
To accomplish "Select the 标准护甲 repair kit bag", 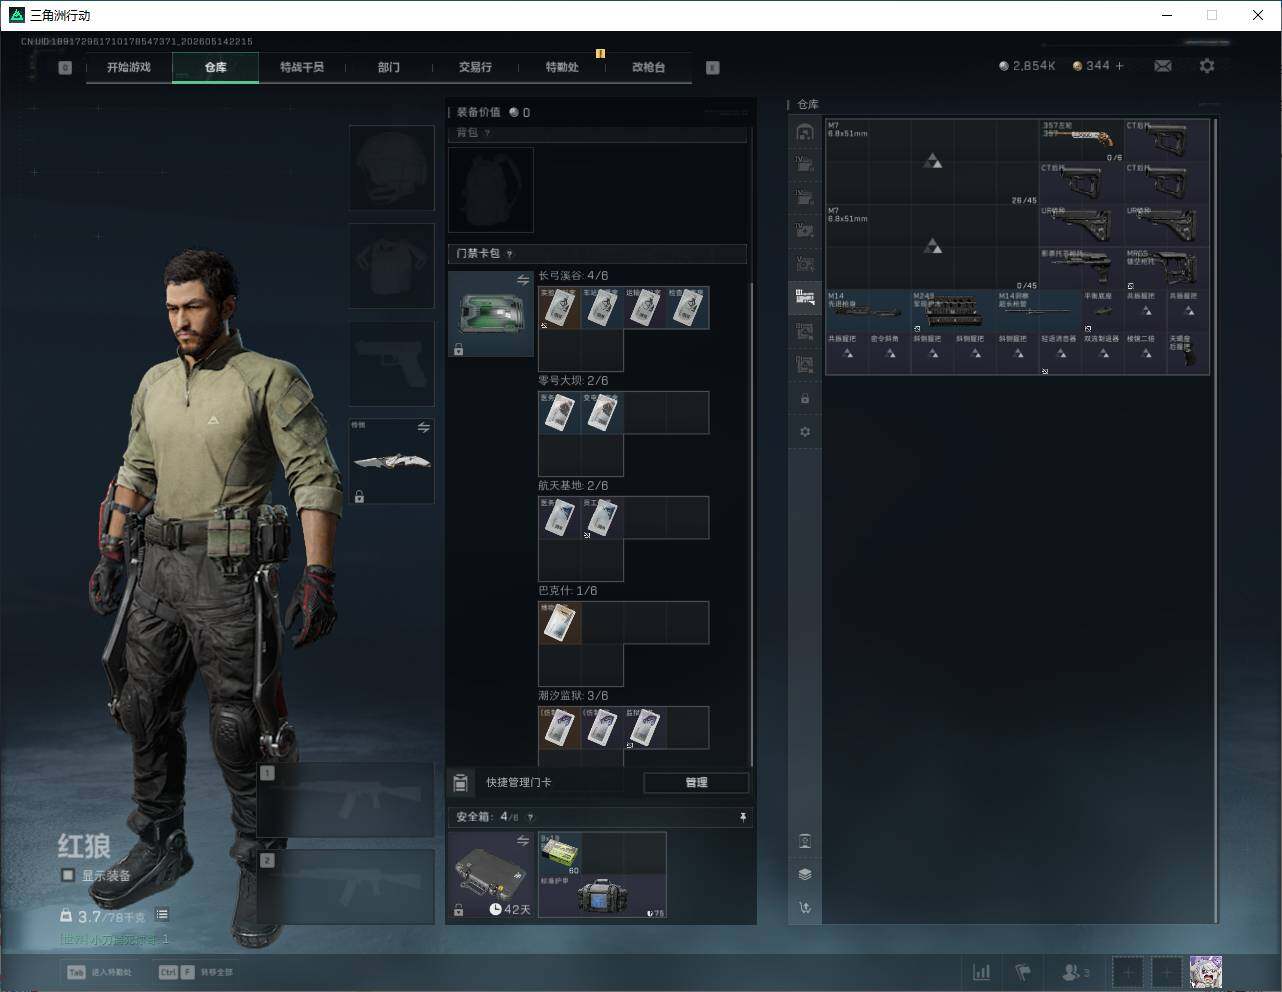I will point(602,896).
